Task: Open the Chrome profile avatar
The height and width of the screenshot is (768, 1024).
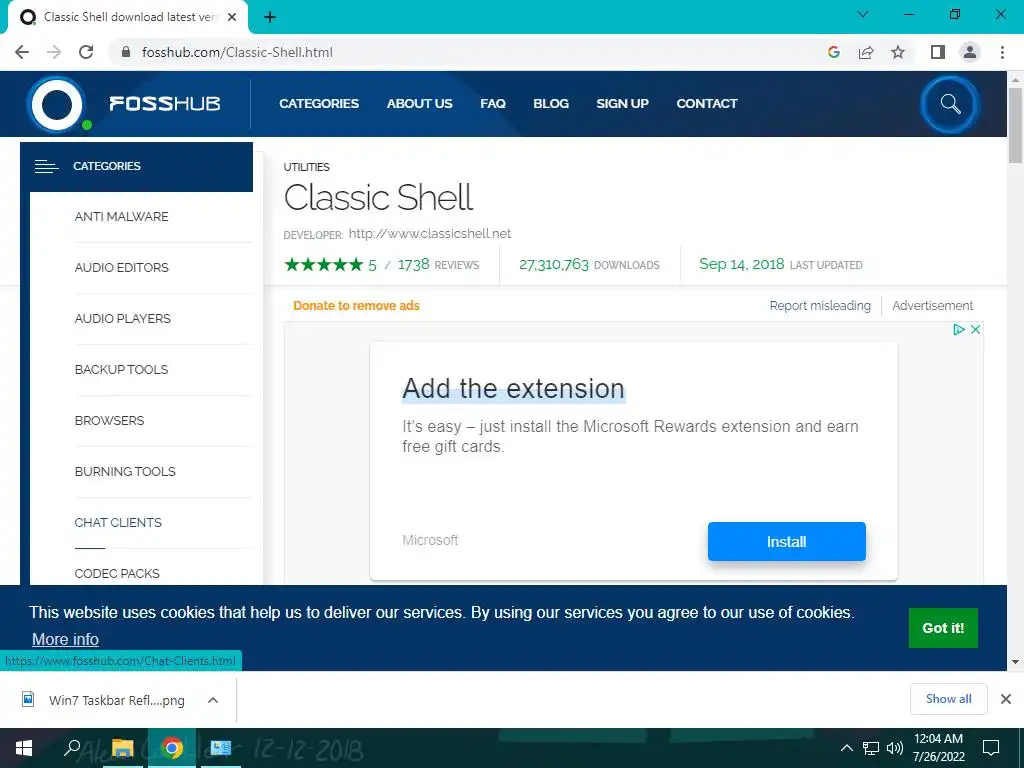Action: pyautogui.click(x=970, y=52)
